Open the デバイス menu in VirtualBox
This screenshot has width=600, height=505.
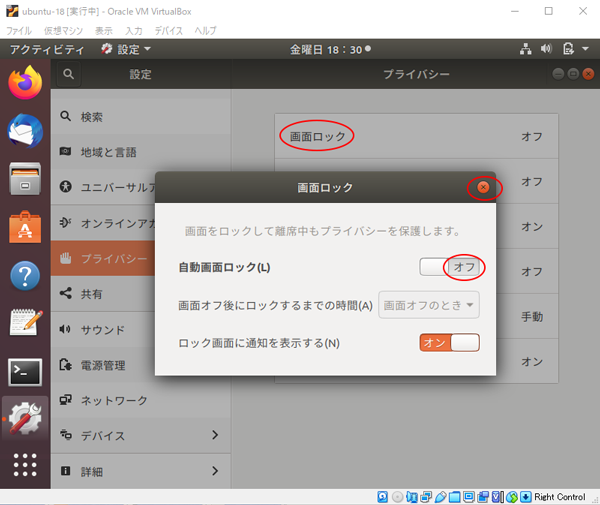click(x=168, y=31)
